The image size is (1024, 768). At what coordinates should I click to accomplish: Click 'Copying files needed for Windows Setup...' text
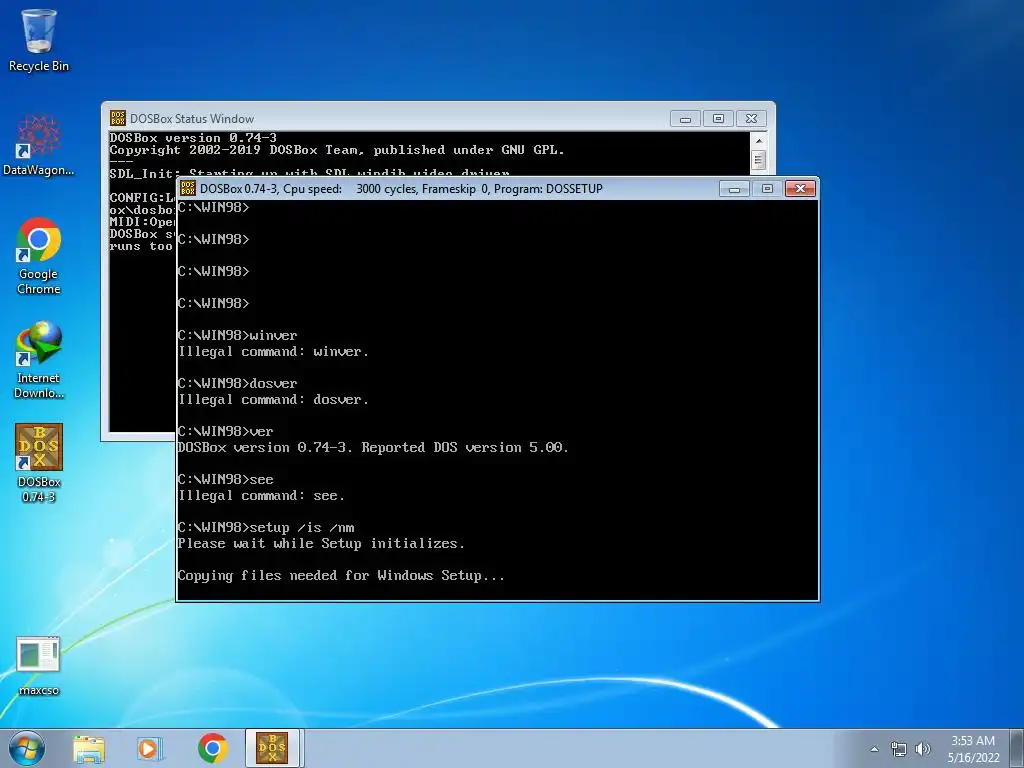(x=341, y=576)
